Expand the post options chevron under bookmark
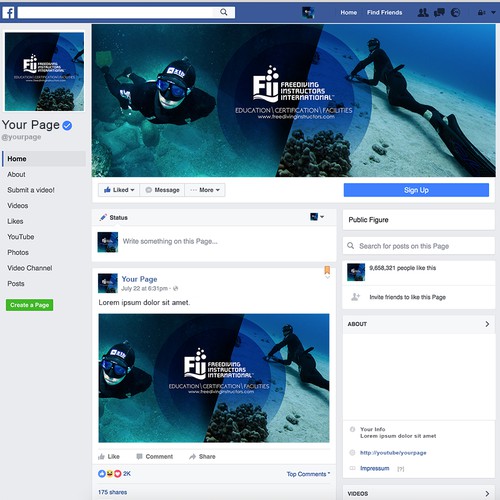 tap(327, 277)
